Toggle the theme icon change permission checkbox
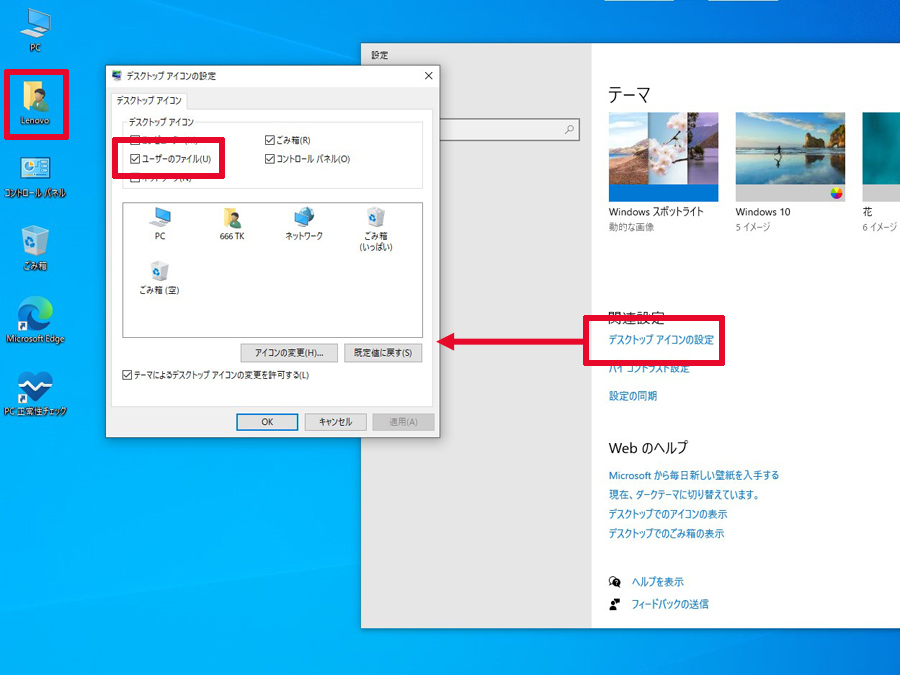Screen dimensions: 900x675 tap(127, 375)
